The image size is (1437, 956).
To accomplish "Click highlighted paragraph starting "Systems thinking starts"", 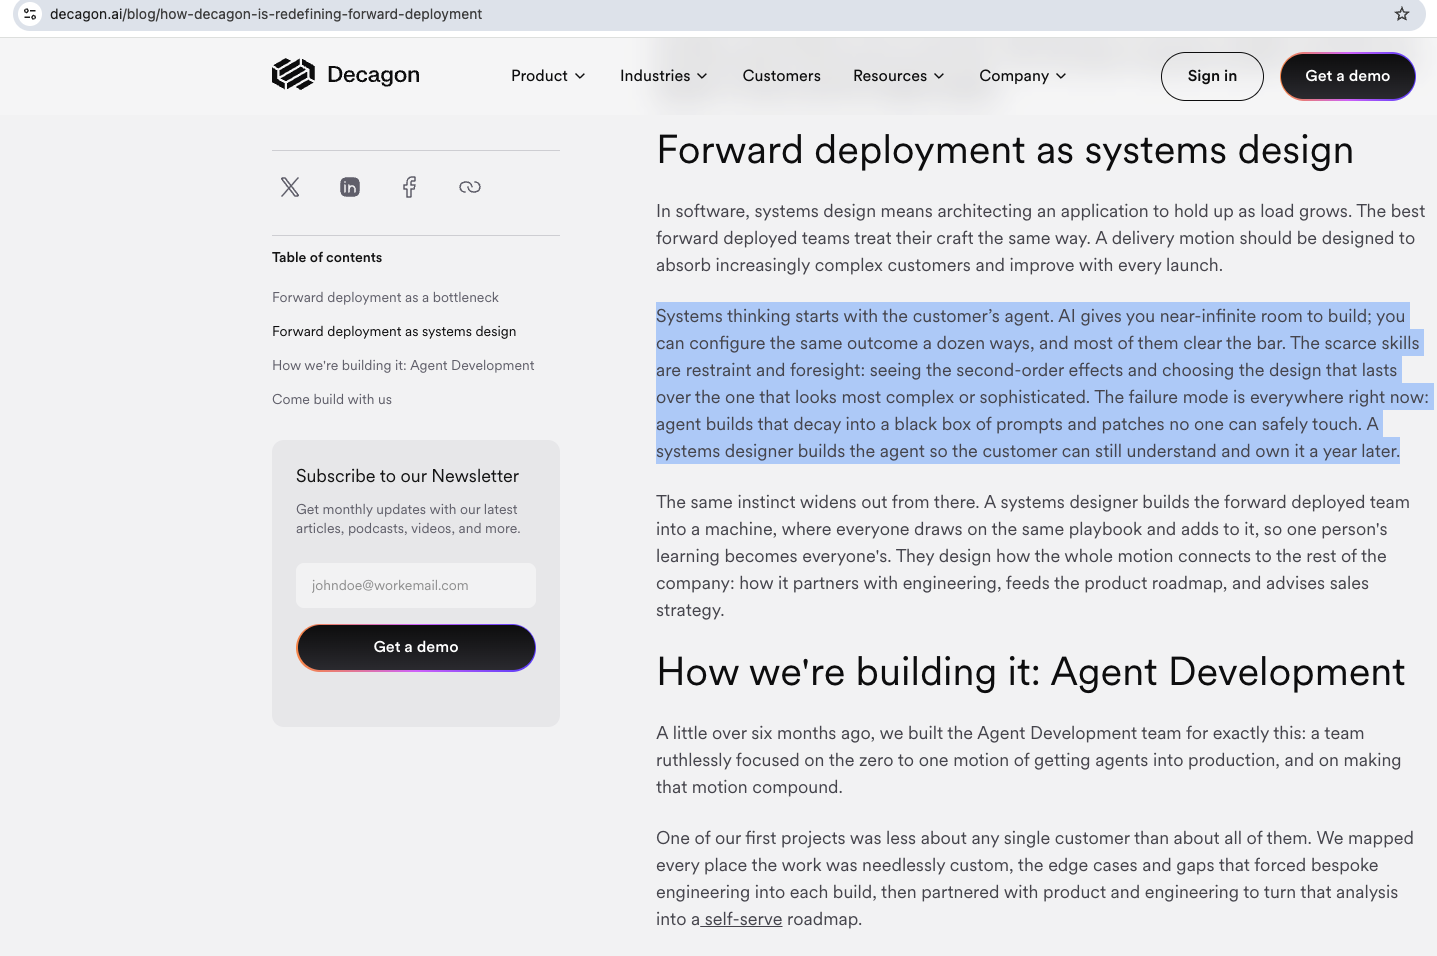I will pyautogui.click(x=1043, y=383).
